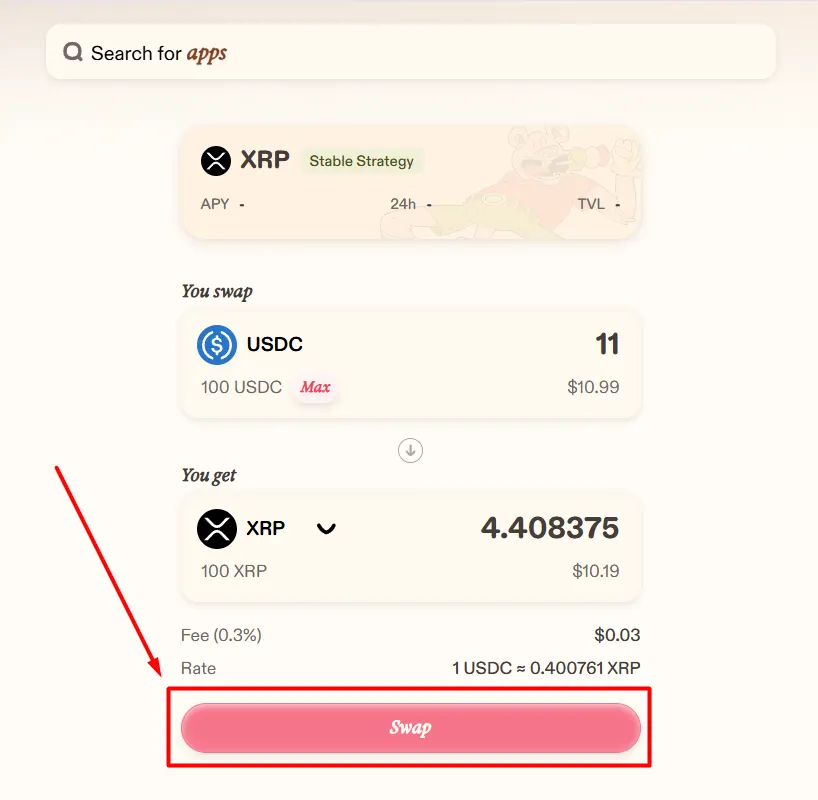Click the 4.408375 XRP output amount
This screenshot has height=800, width=818.
[550, 528]
